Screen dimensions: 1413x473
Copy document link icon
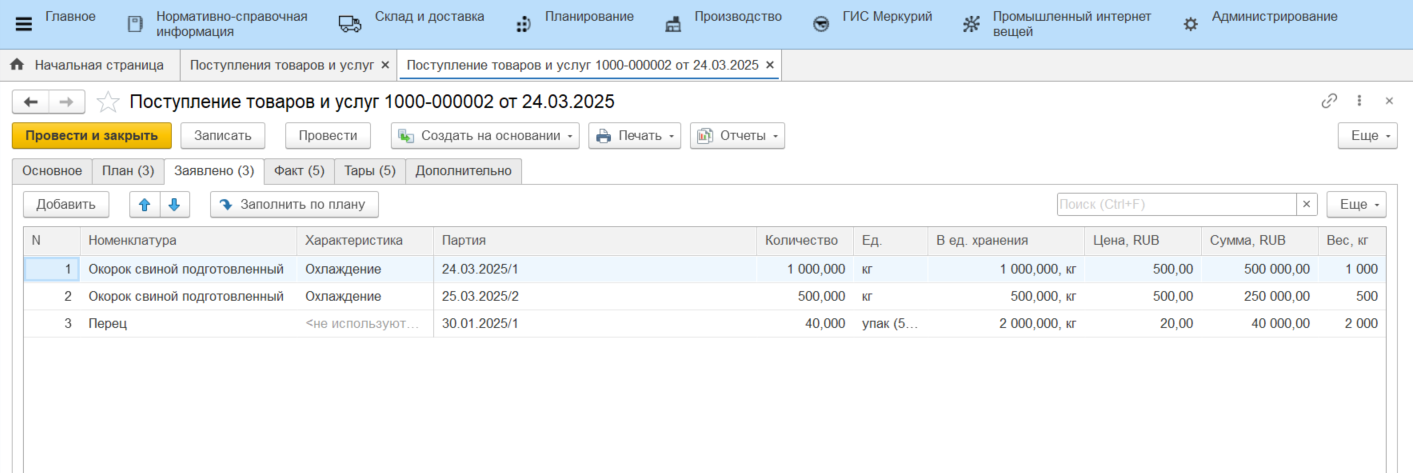point(1329,101)
